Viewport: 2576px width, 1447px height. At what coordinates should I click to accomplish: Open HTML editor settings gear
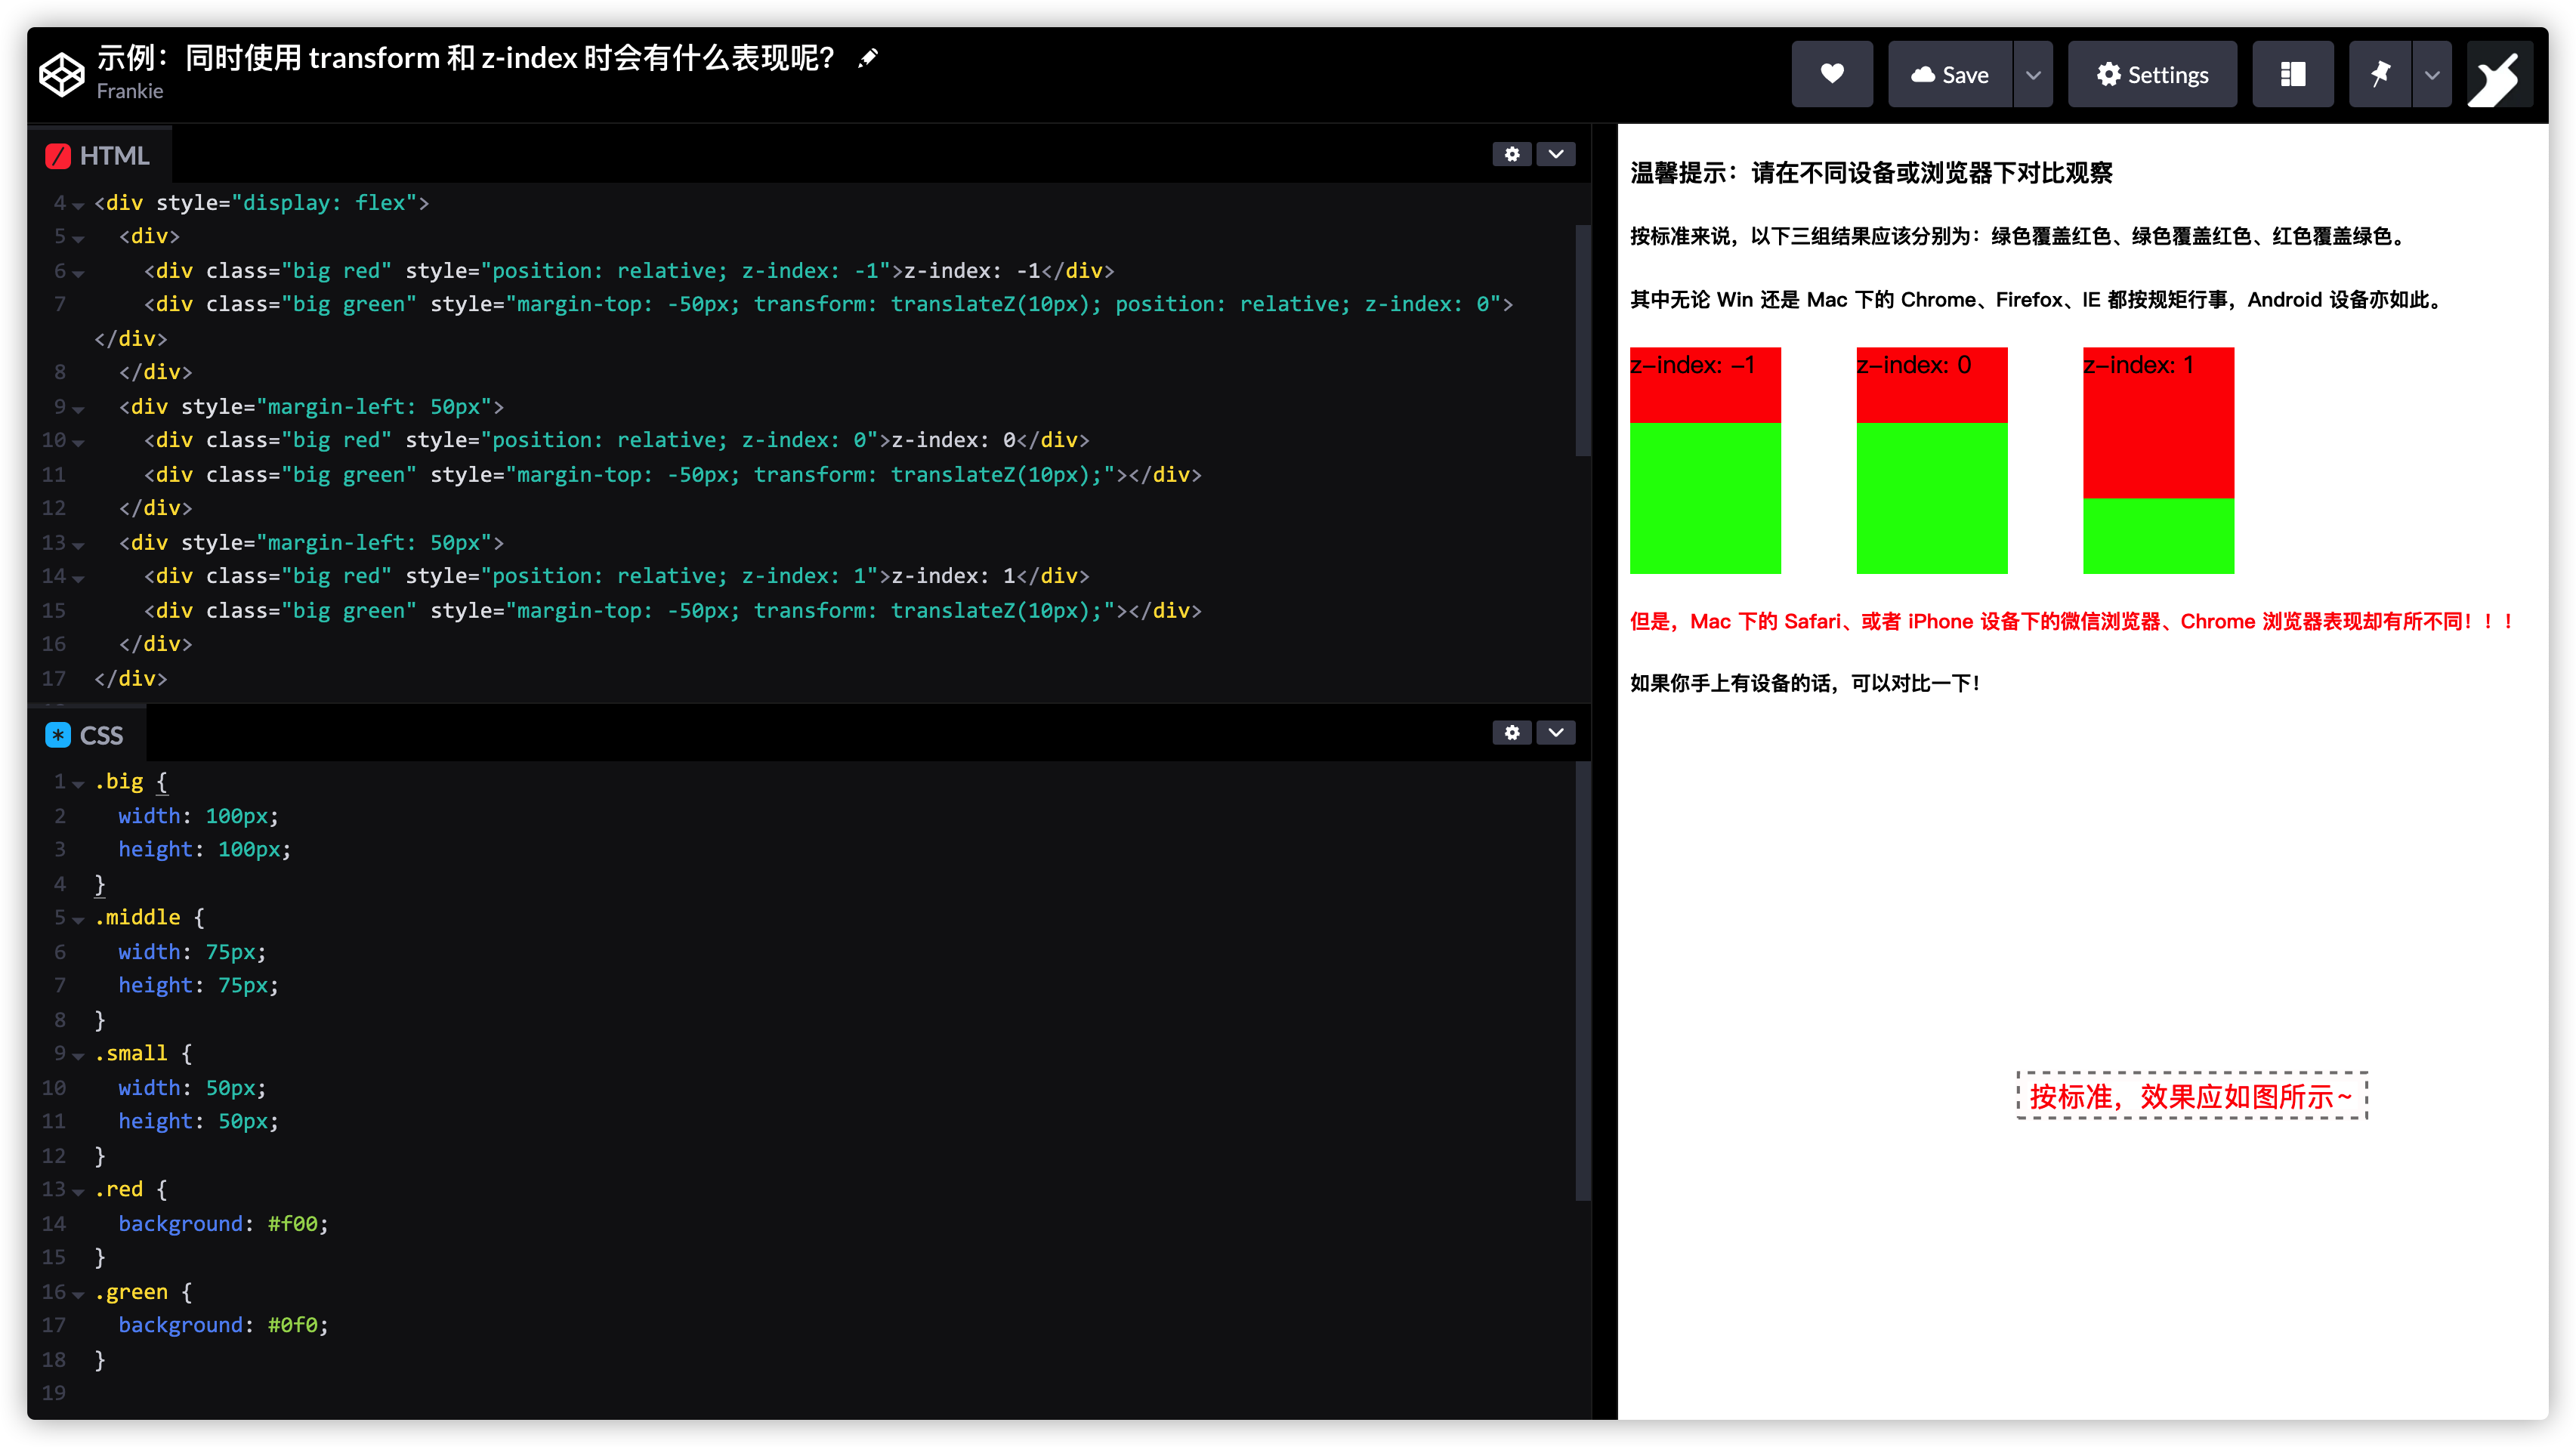(1511, 154)
